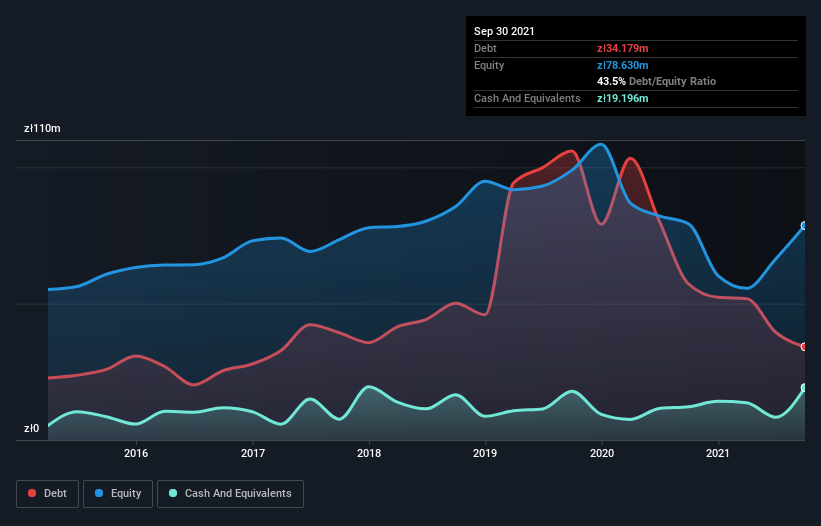Click the 2021 x-axis label
Screen dimensions: 821x526
tap(718, 453)
